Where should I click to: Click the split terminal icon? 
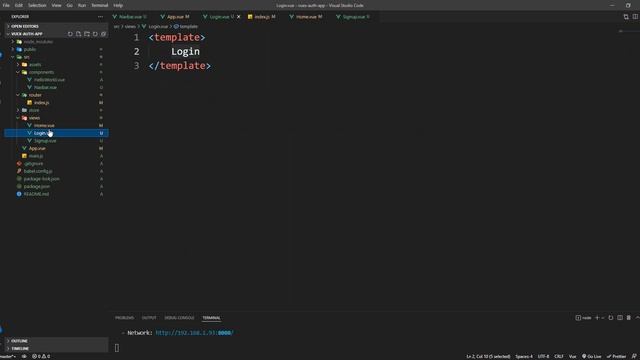620,318
